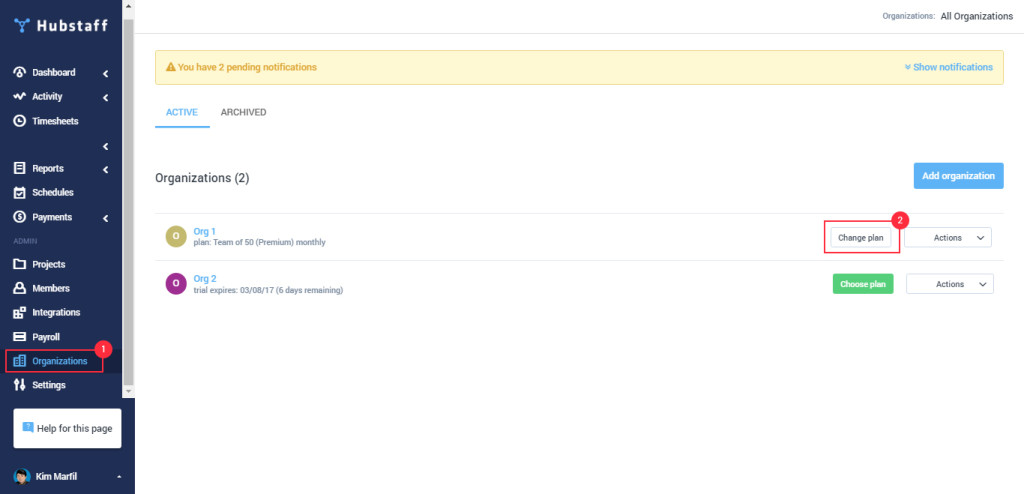Click the Projects folder icon
The width and height of the screenshot is (1024, 494).
[x=20, y=265]
